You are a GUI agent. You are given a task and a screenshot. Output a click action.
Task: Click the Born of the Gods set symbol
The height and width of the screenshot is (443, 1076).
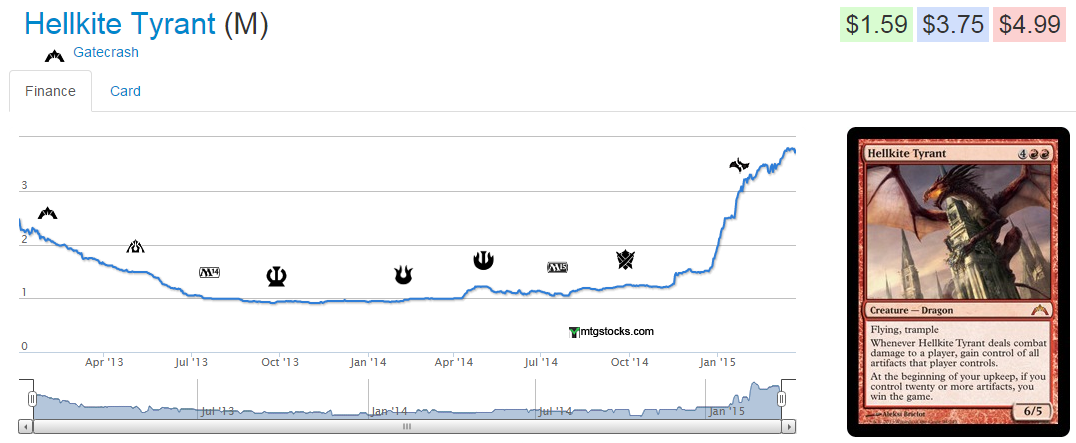[403, 275]
